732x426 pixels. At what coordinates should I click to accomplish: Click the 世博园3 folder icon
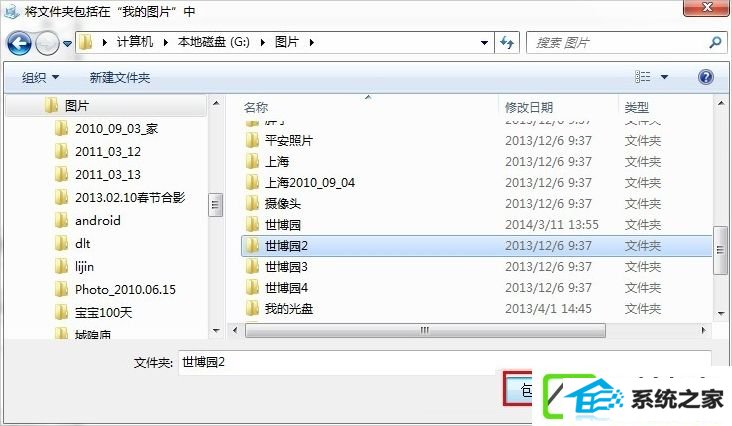pos(252,267)
